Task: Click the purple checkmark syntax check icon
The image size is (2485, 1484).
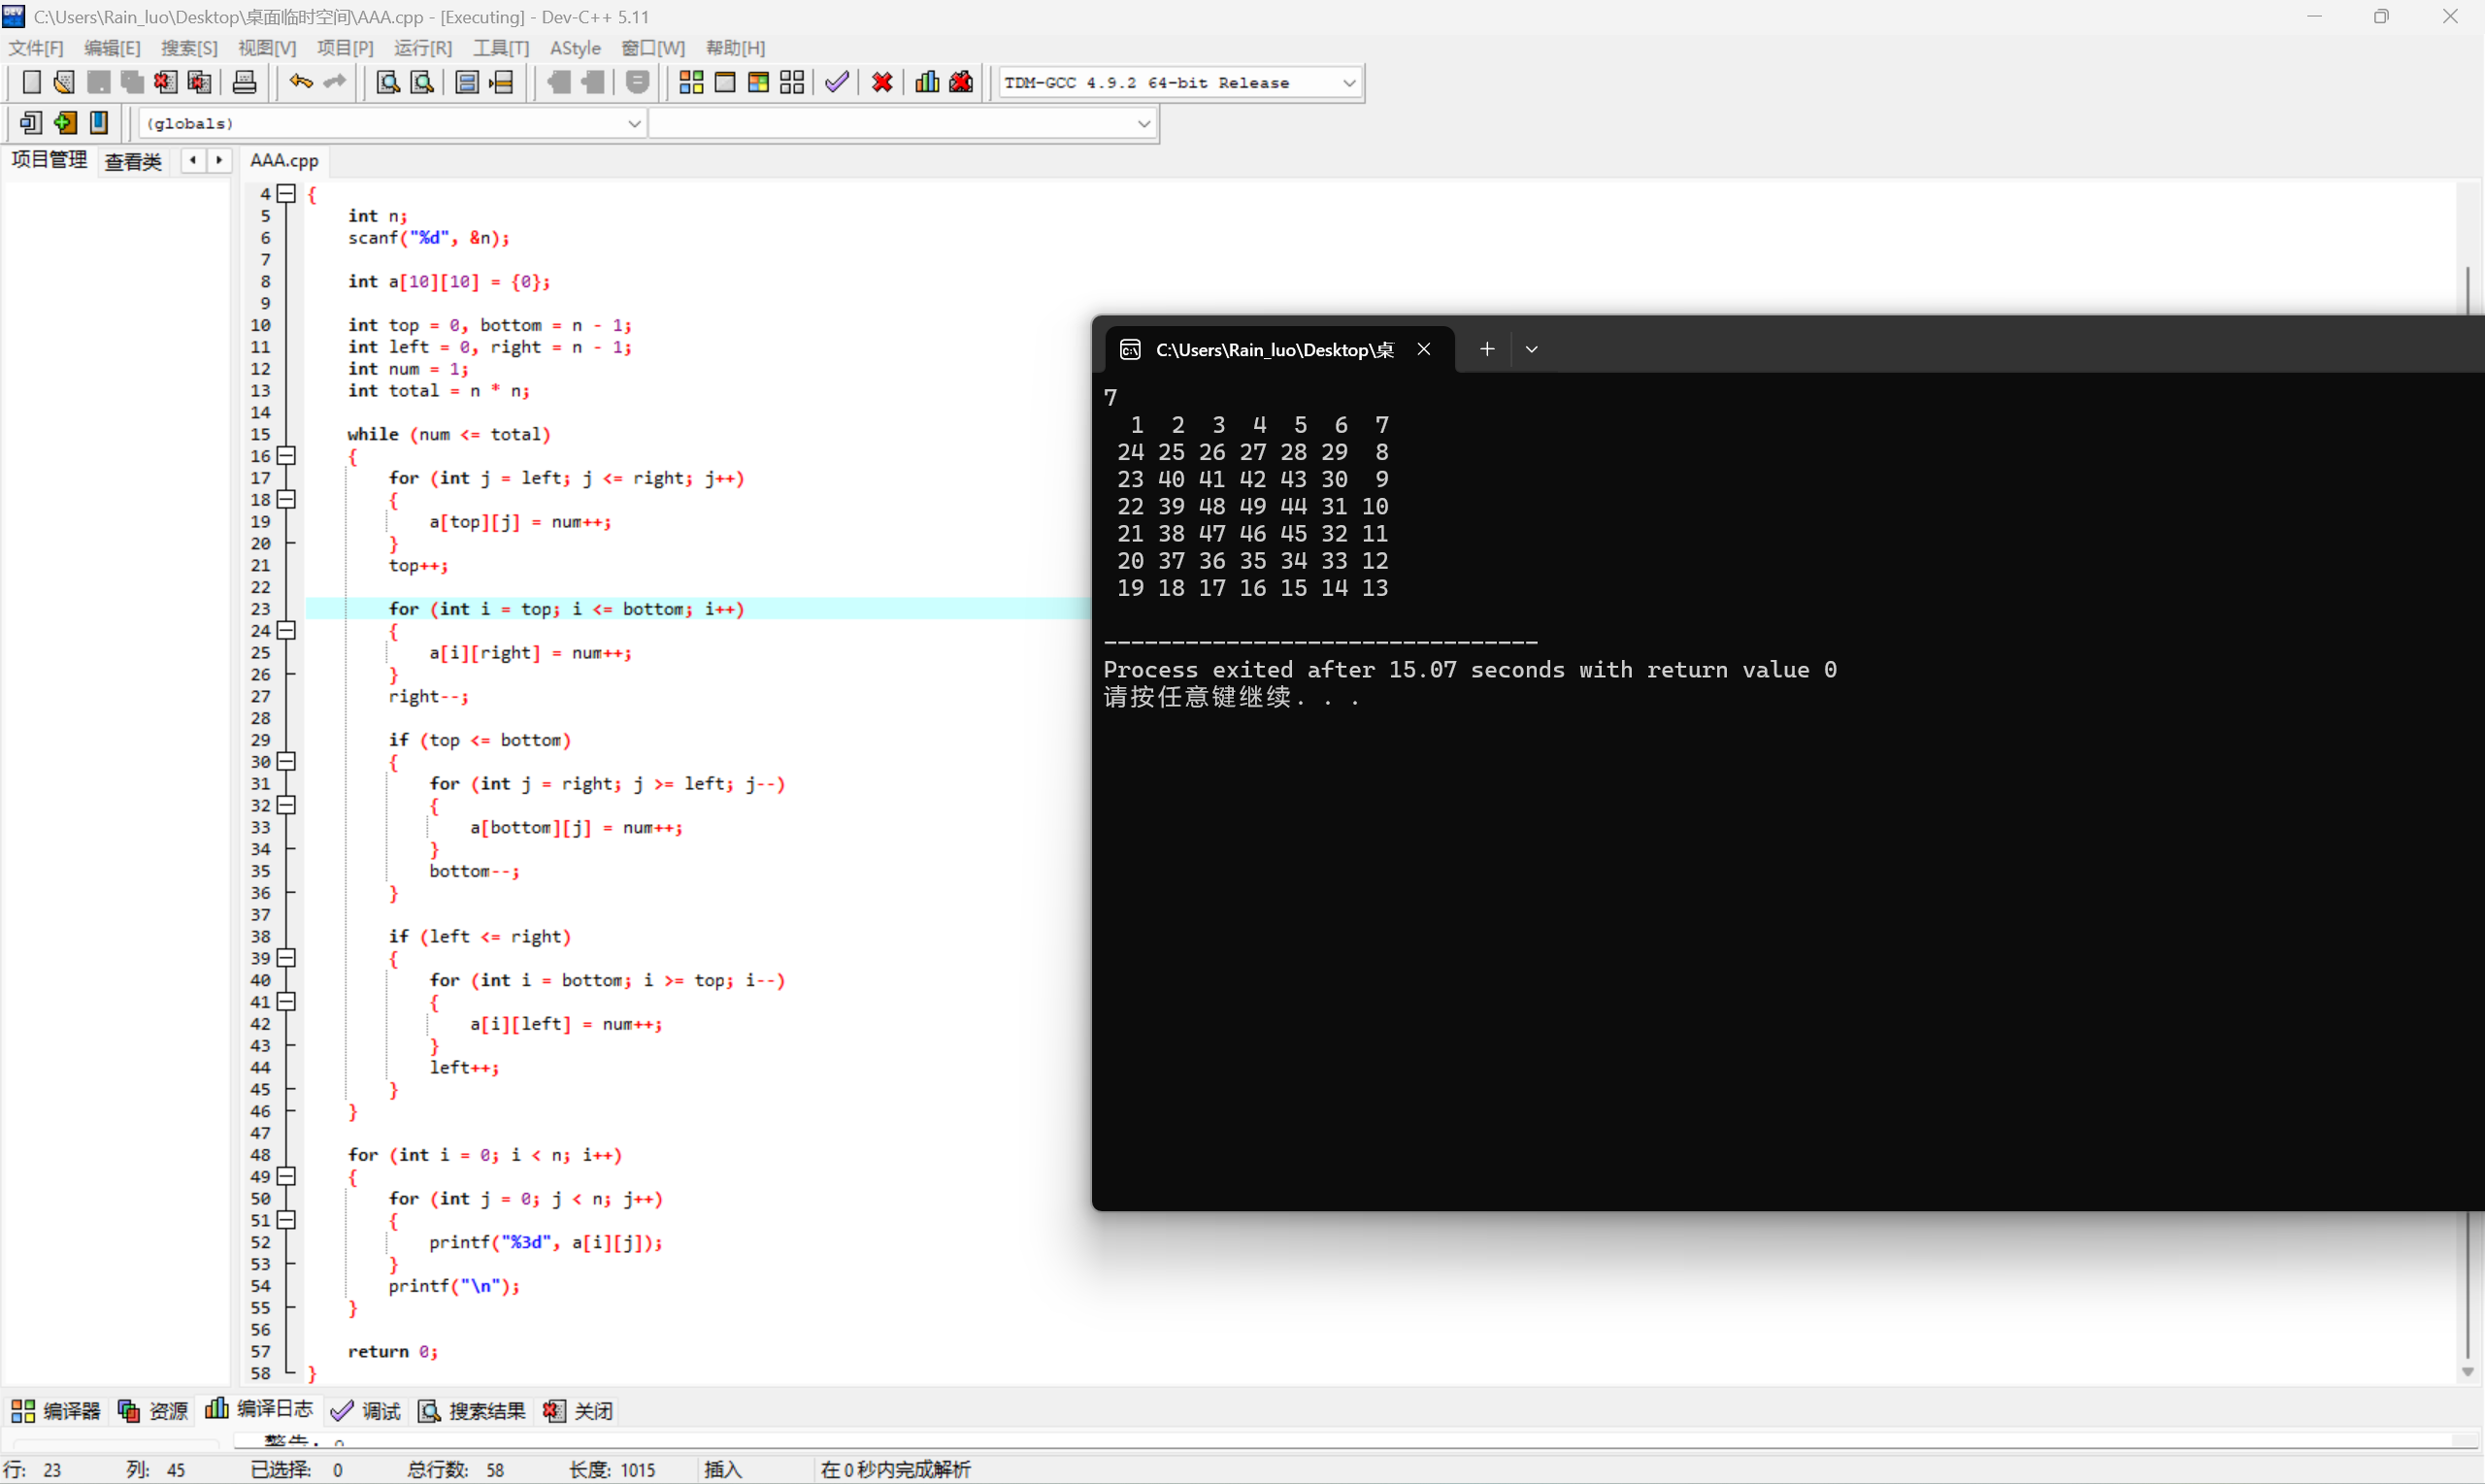Action: (837, 82)
